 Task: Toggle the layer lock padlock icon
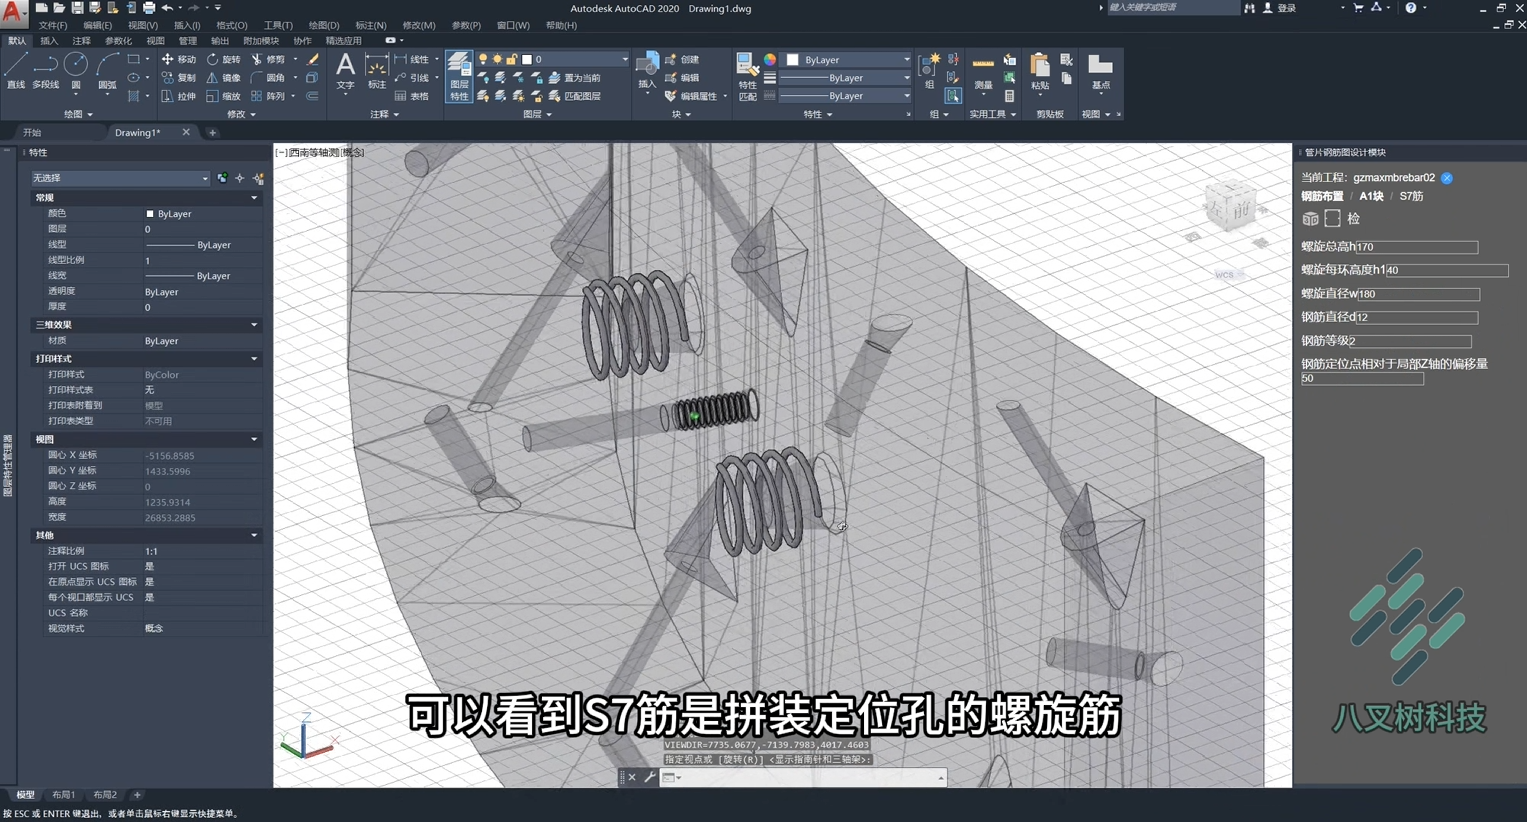pyautogui.click(x=512, y=59)
